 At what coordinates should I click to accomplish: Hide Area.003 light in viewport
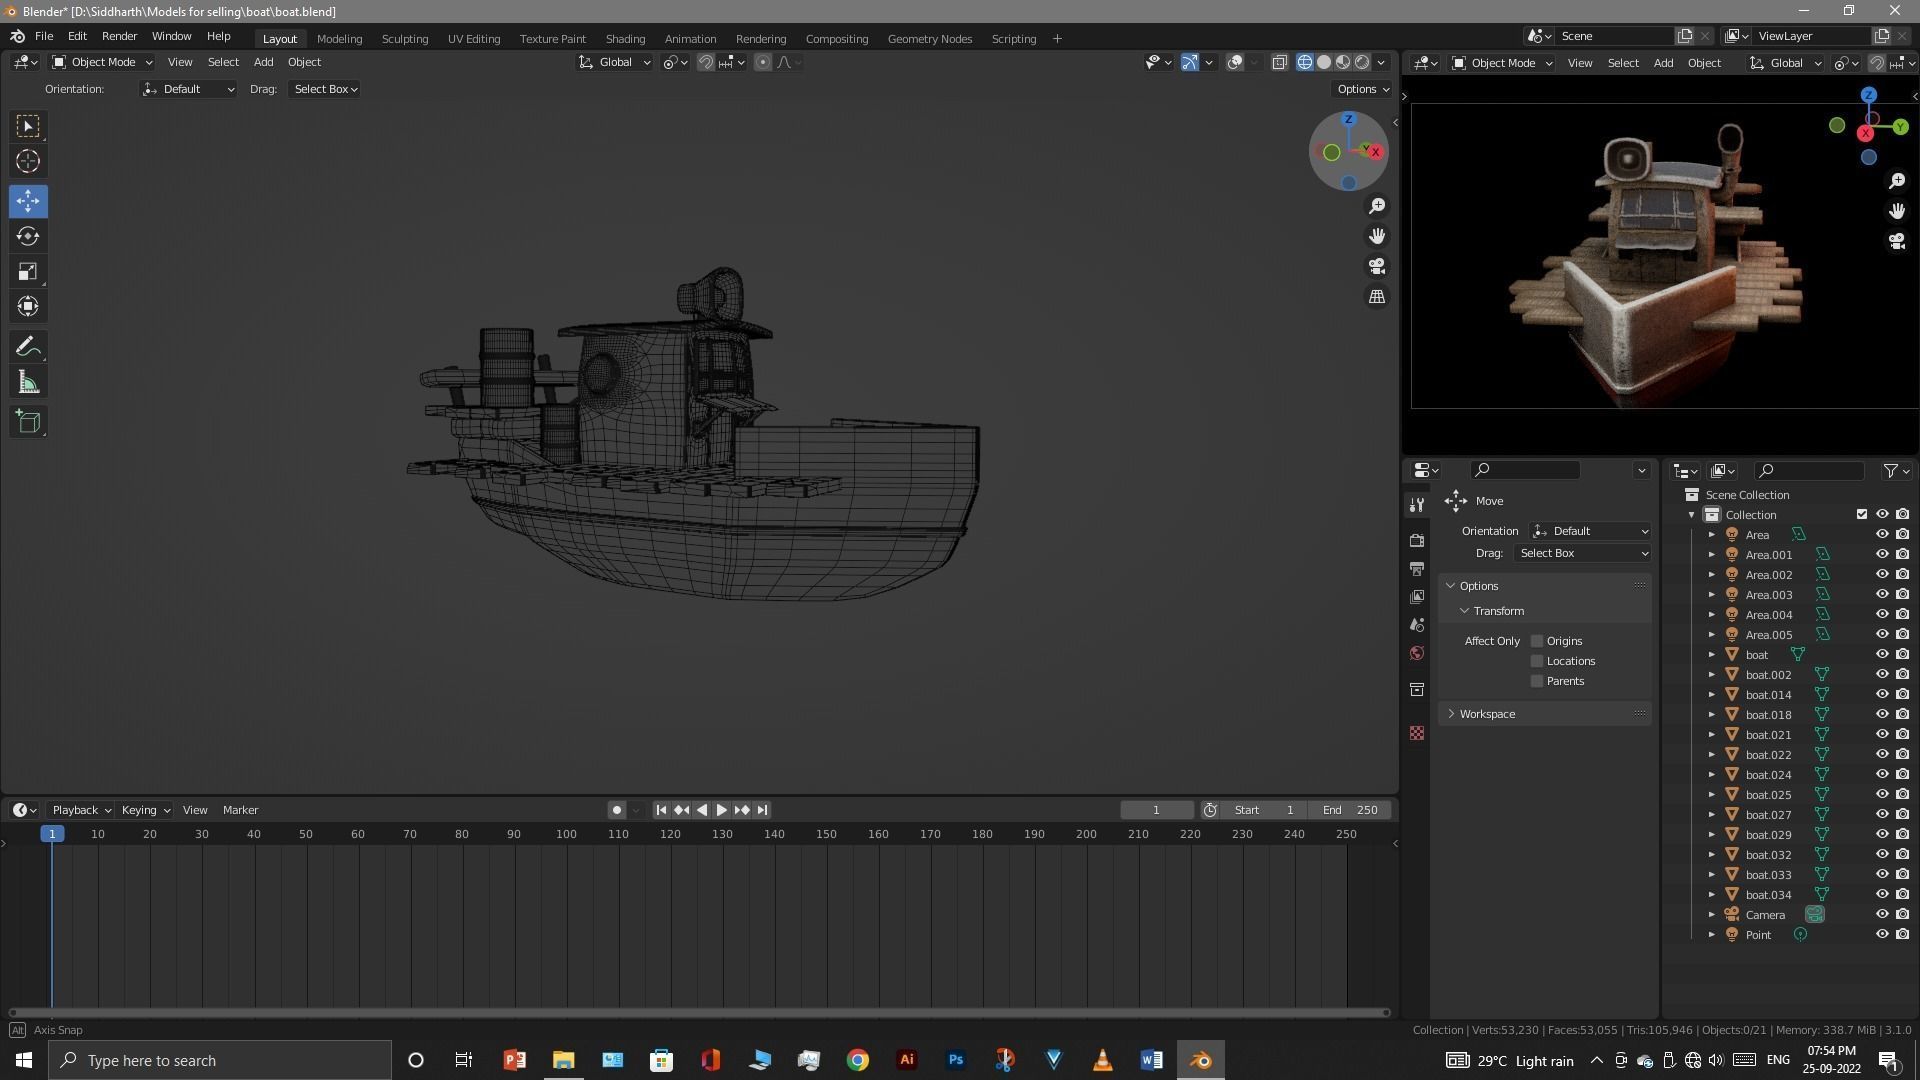[x=1881, y=594]
